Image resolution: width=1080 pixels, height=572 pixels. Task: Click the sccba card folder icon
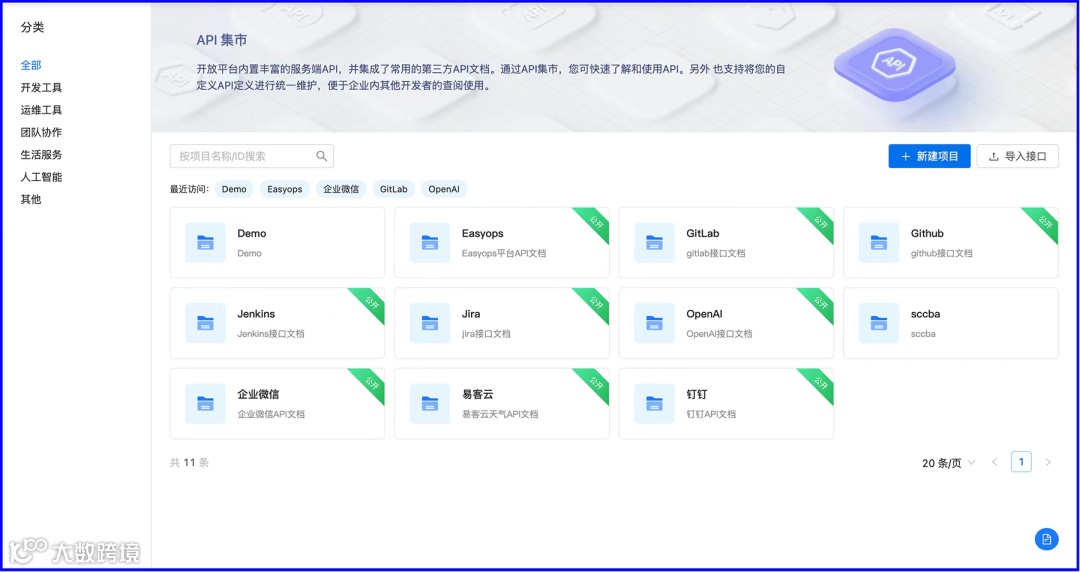[879, 323]
